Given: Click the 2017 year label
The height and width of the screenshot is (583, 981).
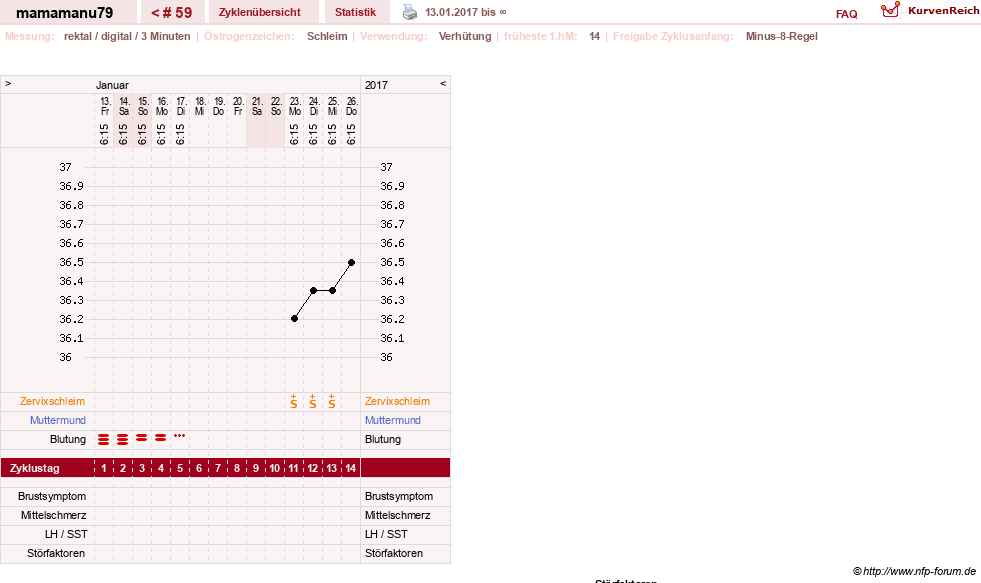Looking at the screenshot, I should tap(376, 85).
